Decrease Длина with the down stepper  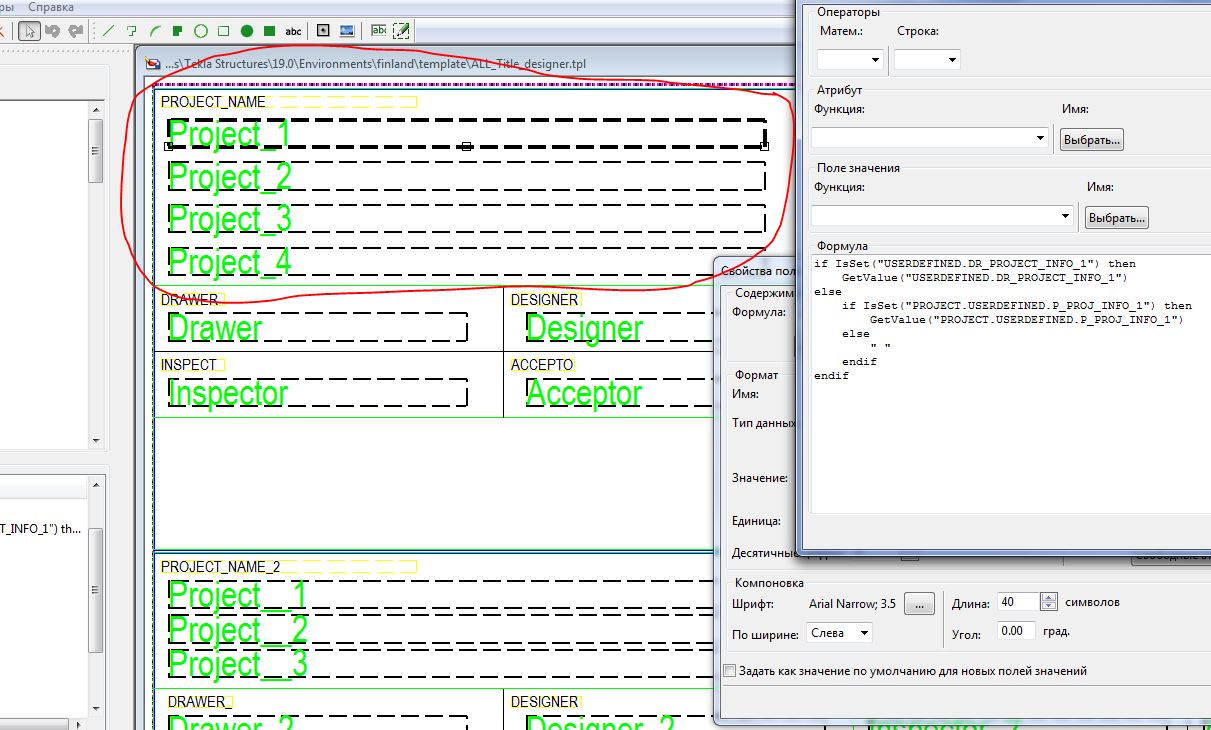pos(1048,607)
